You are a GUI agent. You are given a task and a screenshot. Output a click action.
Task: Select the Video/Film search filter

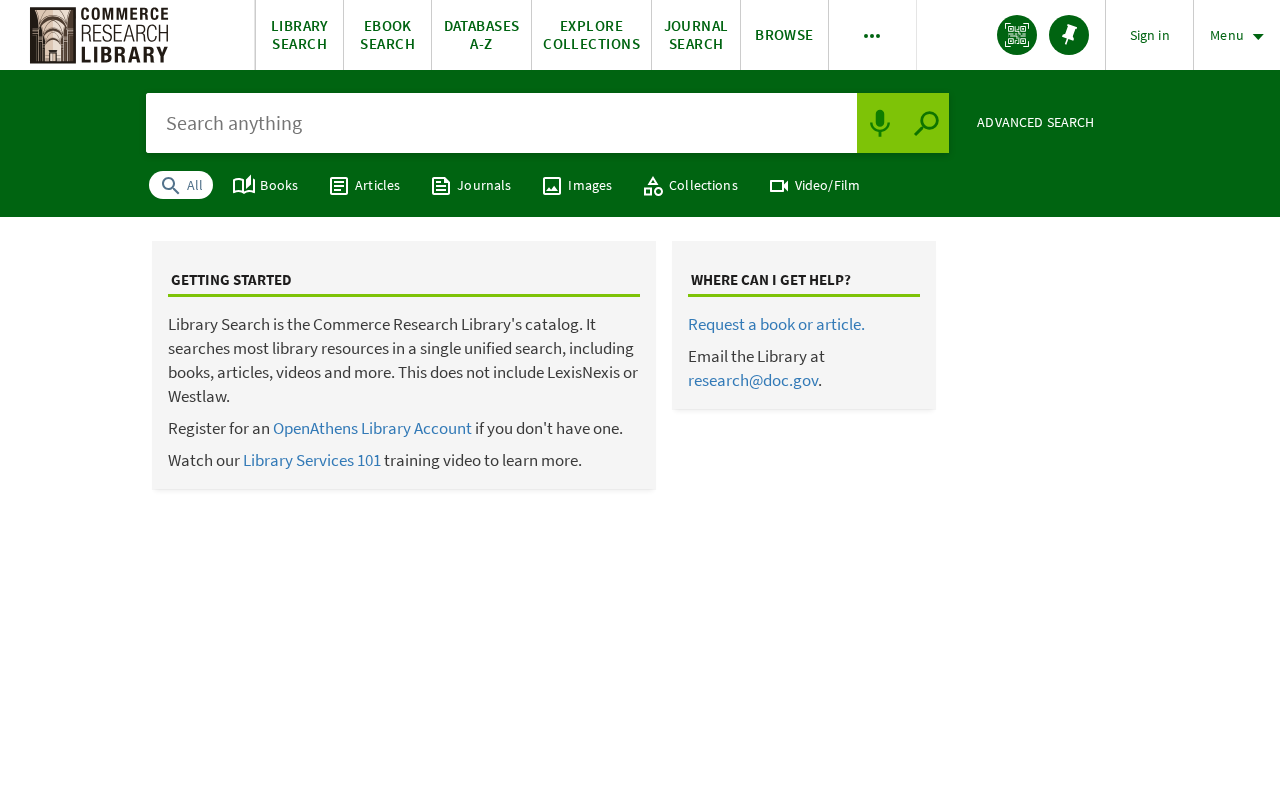point(815,185)
